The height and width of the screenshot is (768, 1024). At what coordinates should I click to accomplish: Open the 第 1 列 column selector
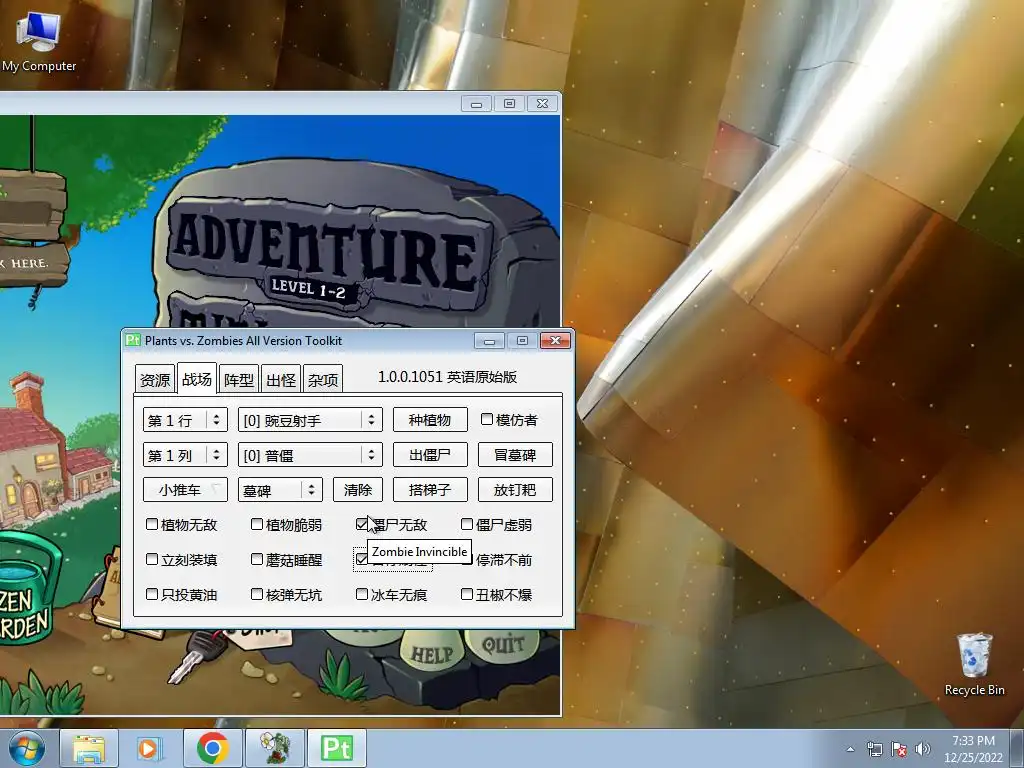coord(185,455)
